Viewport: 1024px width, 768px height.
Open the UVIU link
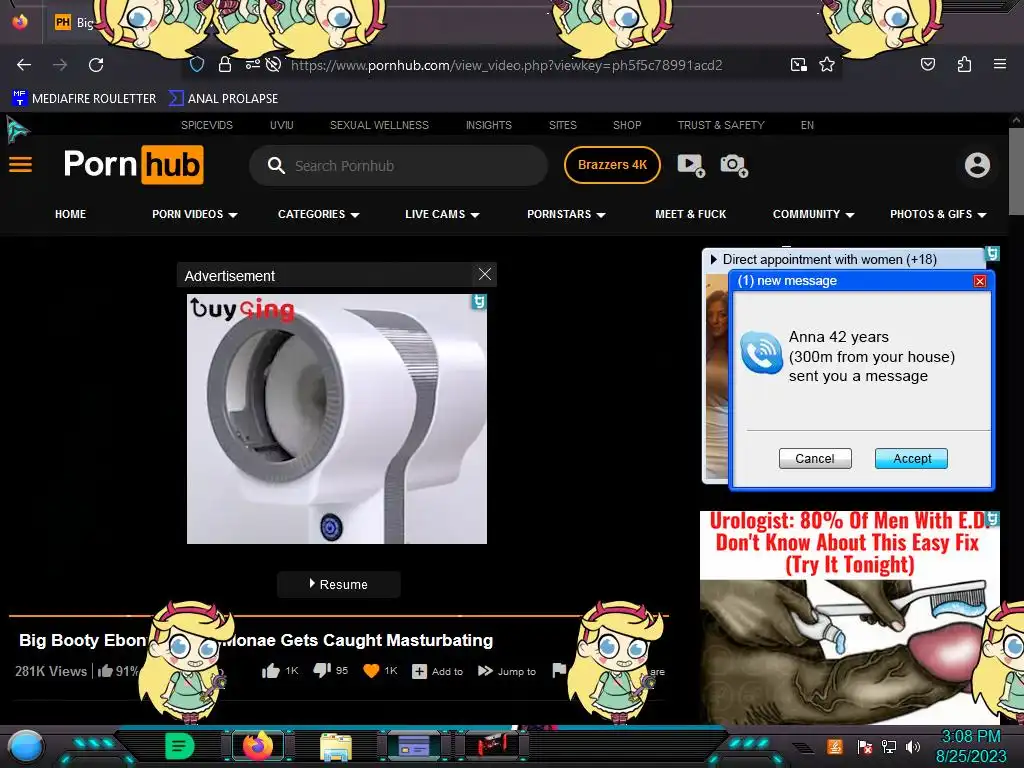pos(281,125)
